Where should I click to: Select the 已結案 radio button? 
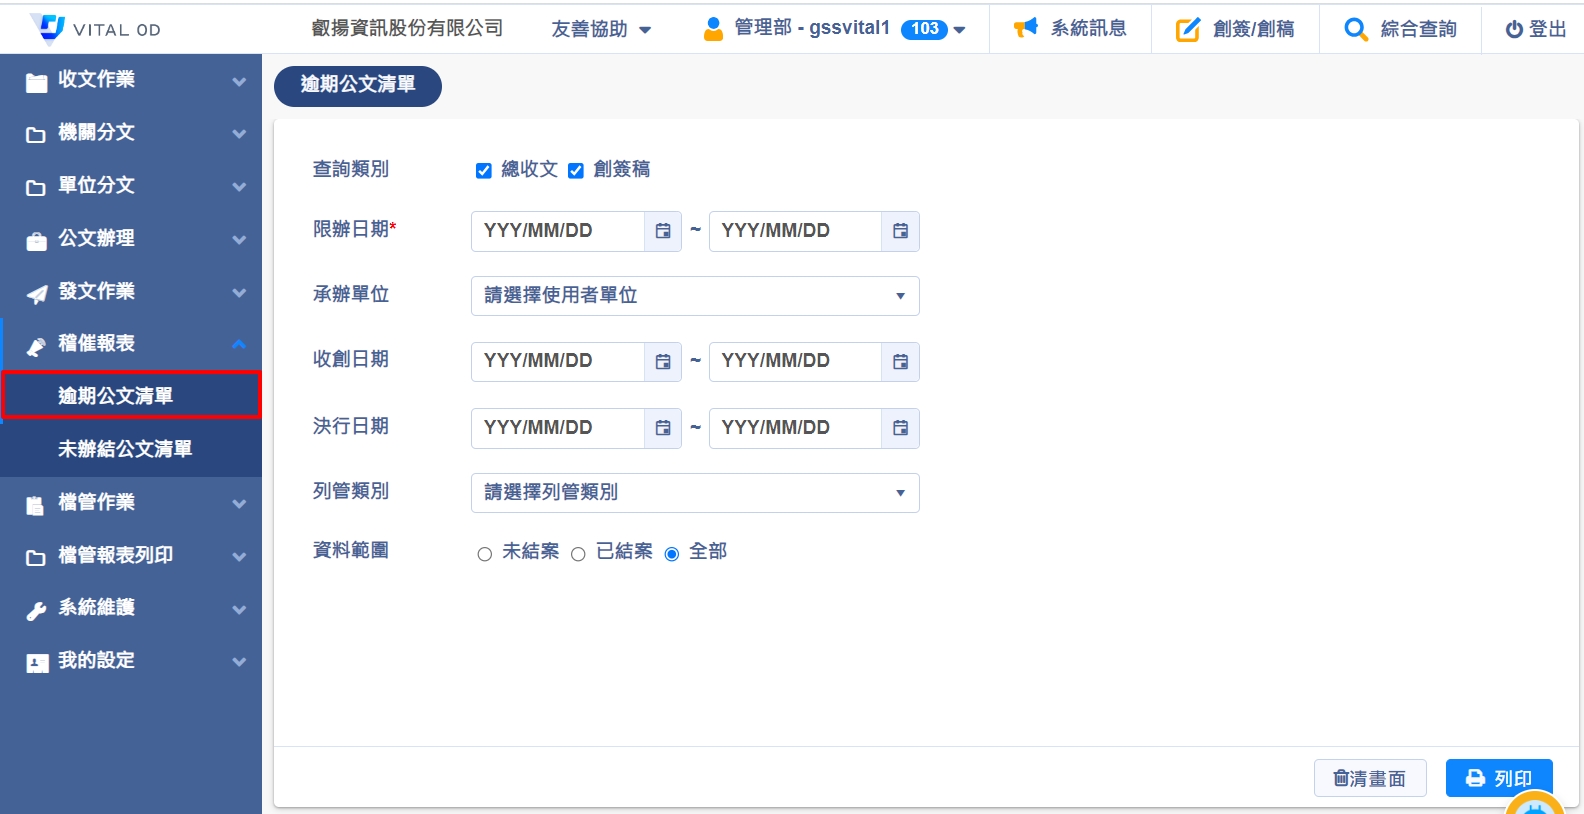pyautogui.click(x=578, y=554)
